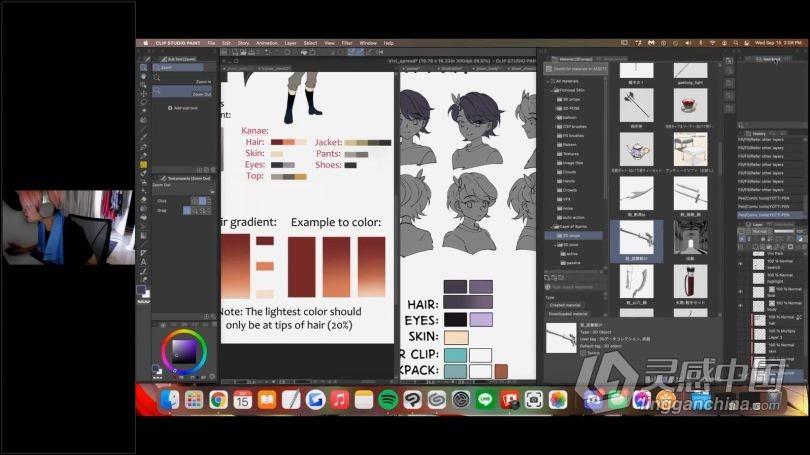Collapse the 3D pose subfolder arrow

(x=556, y=245)
